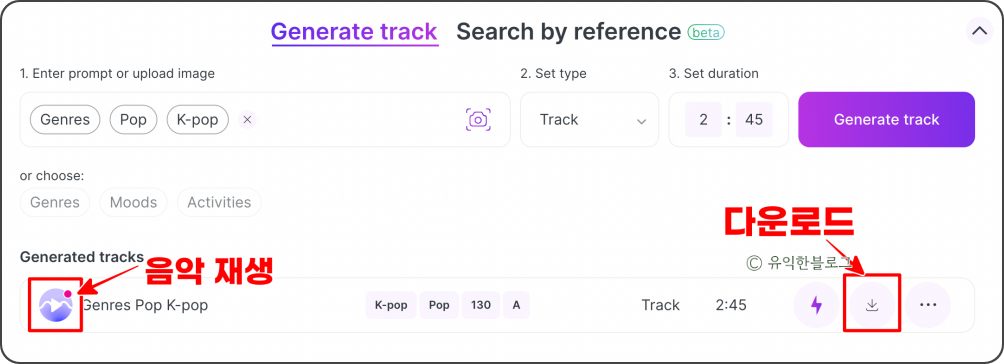Click the seconds duration field showing 45
1004x364 pixels.
[754, 120]
